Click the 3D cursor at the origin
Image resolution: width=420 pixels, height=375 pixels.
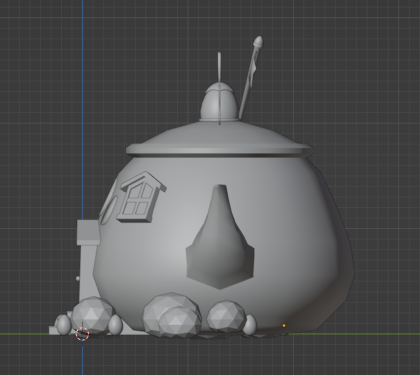(82, 333)
